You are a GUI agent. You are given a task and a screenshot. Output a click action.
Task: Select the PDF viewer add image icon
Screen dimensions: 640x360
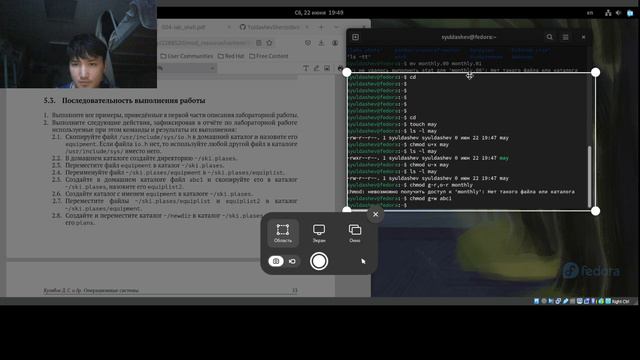(327, 68)
